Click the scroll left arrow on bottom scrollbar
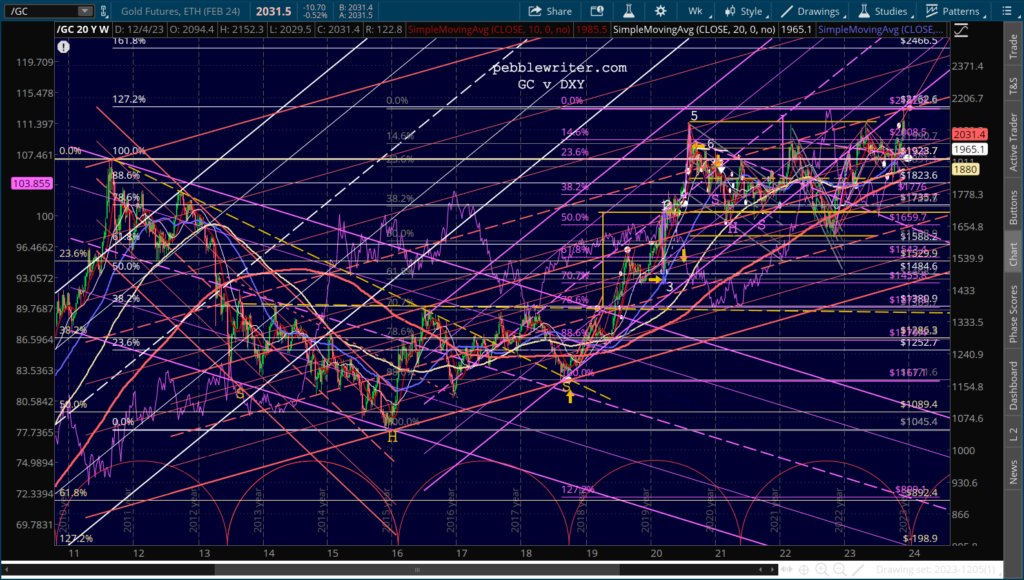Viewport: 1024px width, 580px height. [x=8, y=570]
